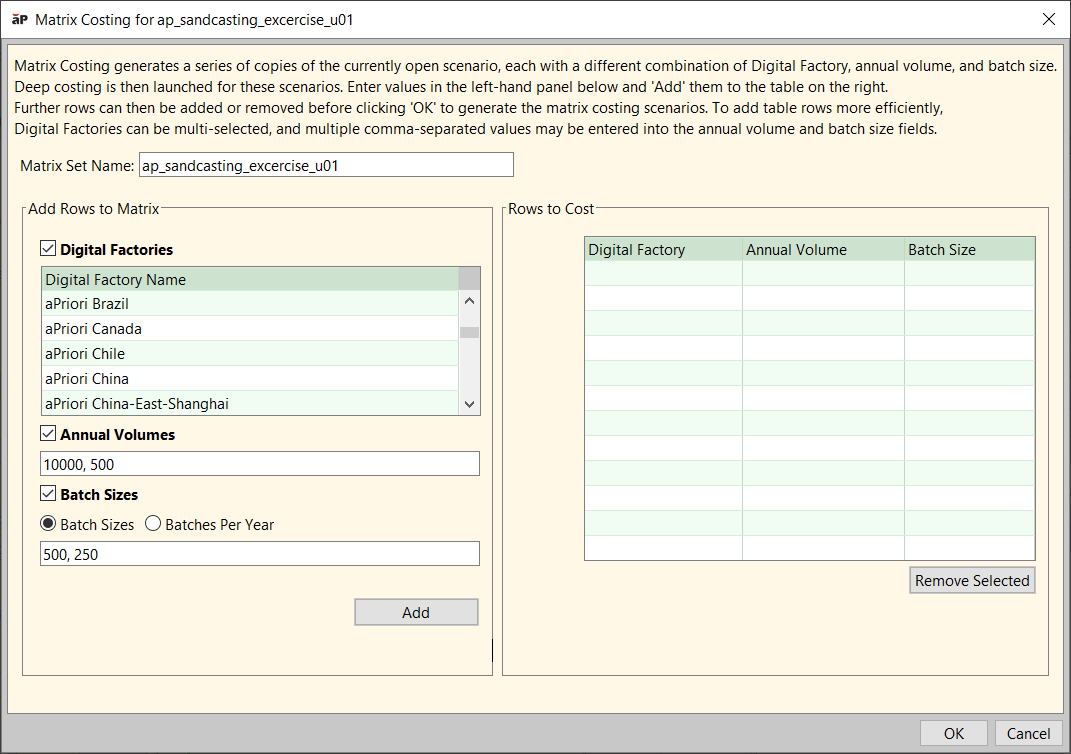This screenshot has height=754, width=1071.
Task: Close the Matrix Costing dialog window
Action: (x=1048, y=19)
